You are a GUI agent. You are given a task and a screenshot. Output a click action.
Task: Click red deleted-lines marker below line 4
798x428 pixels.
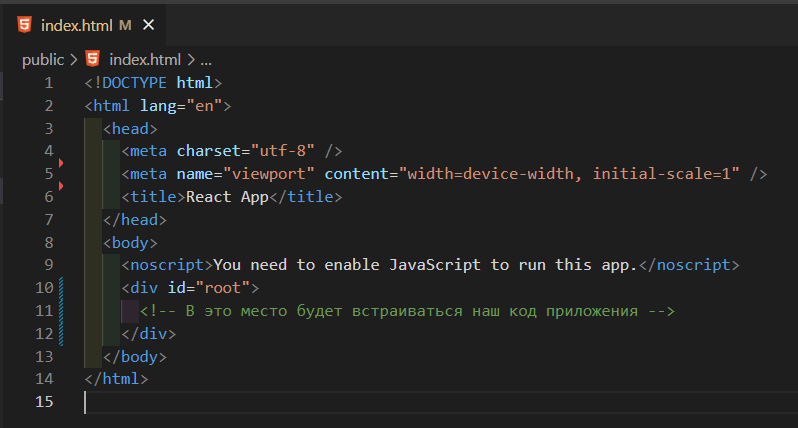click(x=61, y=163)
